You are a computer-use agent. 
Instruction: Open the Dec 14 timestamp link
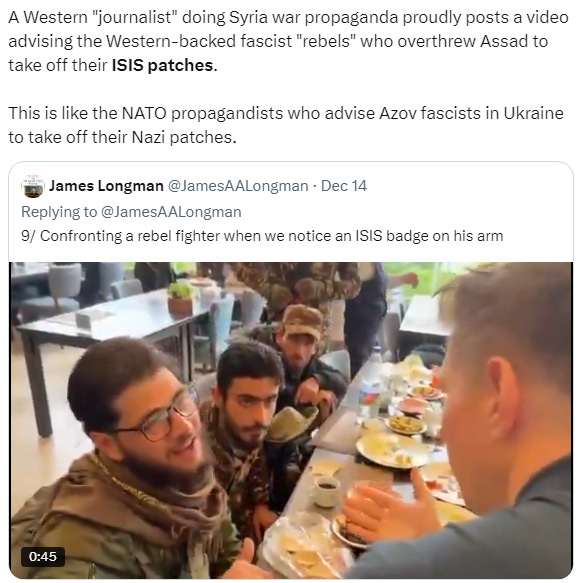click(x=344, y=186)
